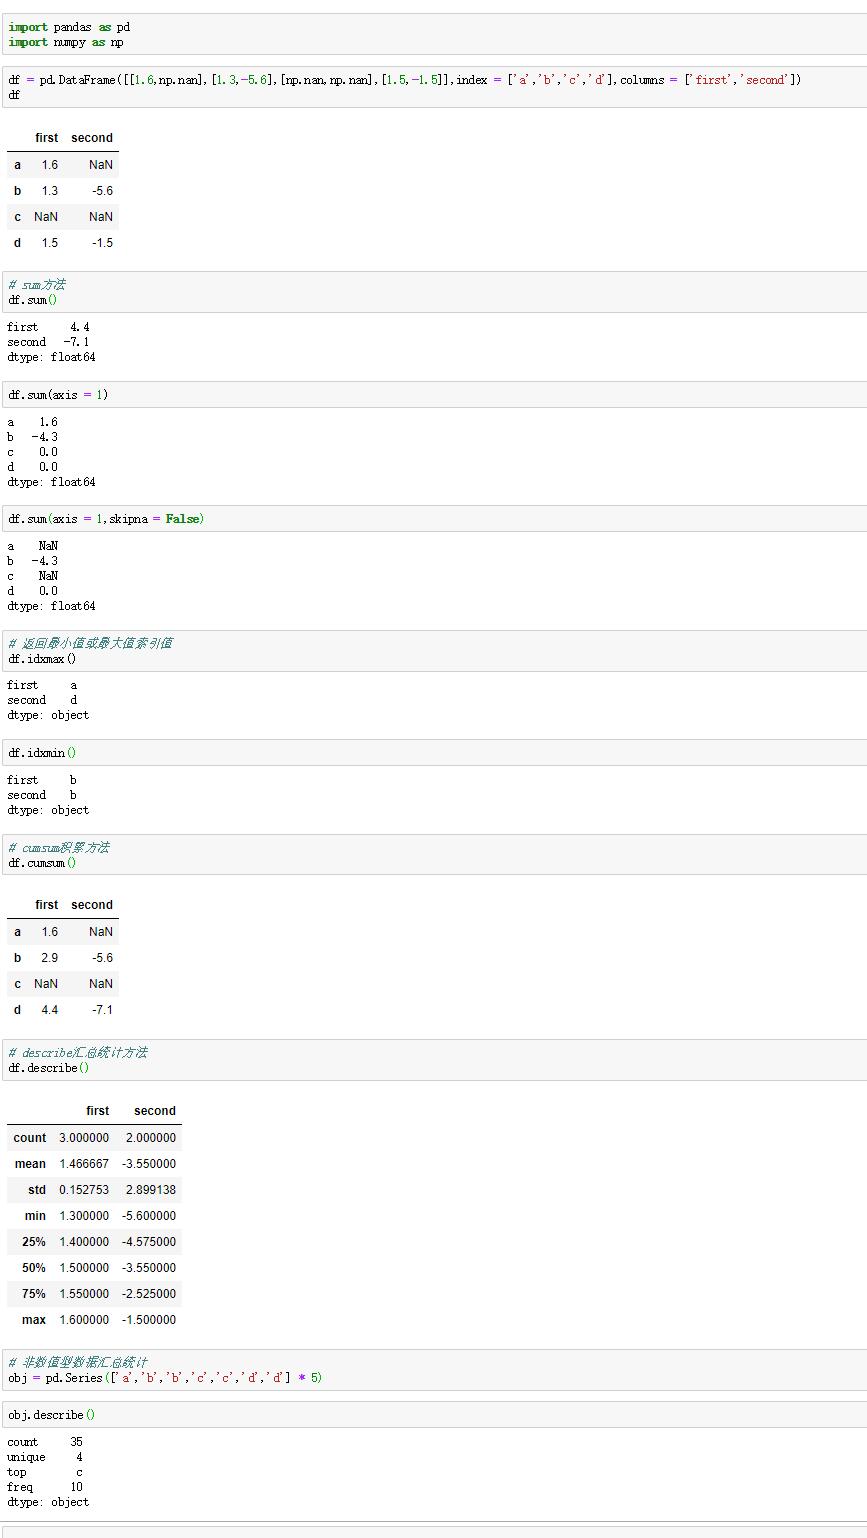867x1538 pixels.
Task: Click the 1.3 value in the first DataFrame table
Action: click(x=49, y=191)
